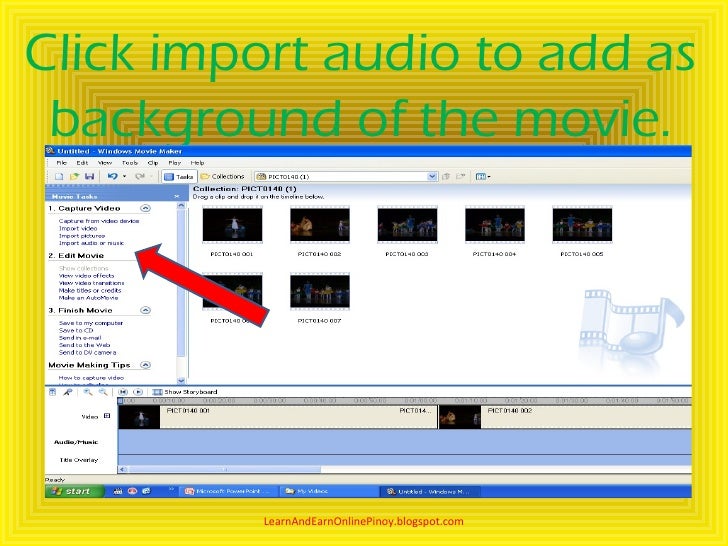Select clip thumbnail PICT0140 004

click(x=494, y=225)
